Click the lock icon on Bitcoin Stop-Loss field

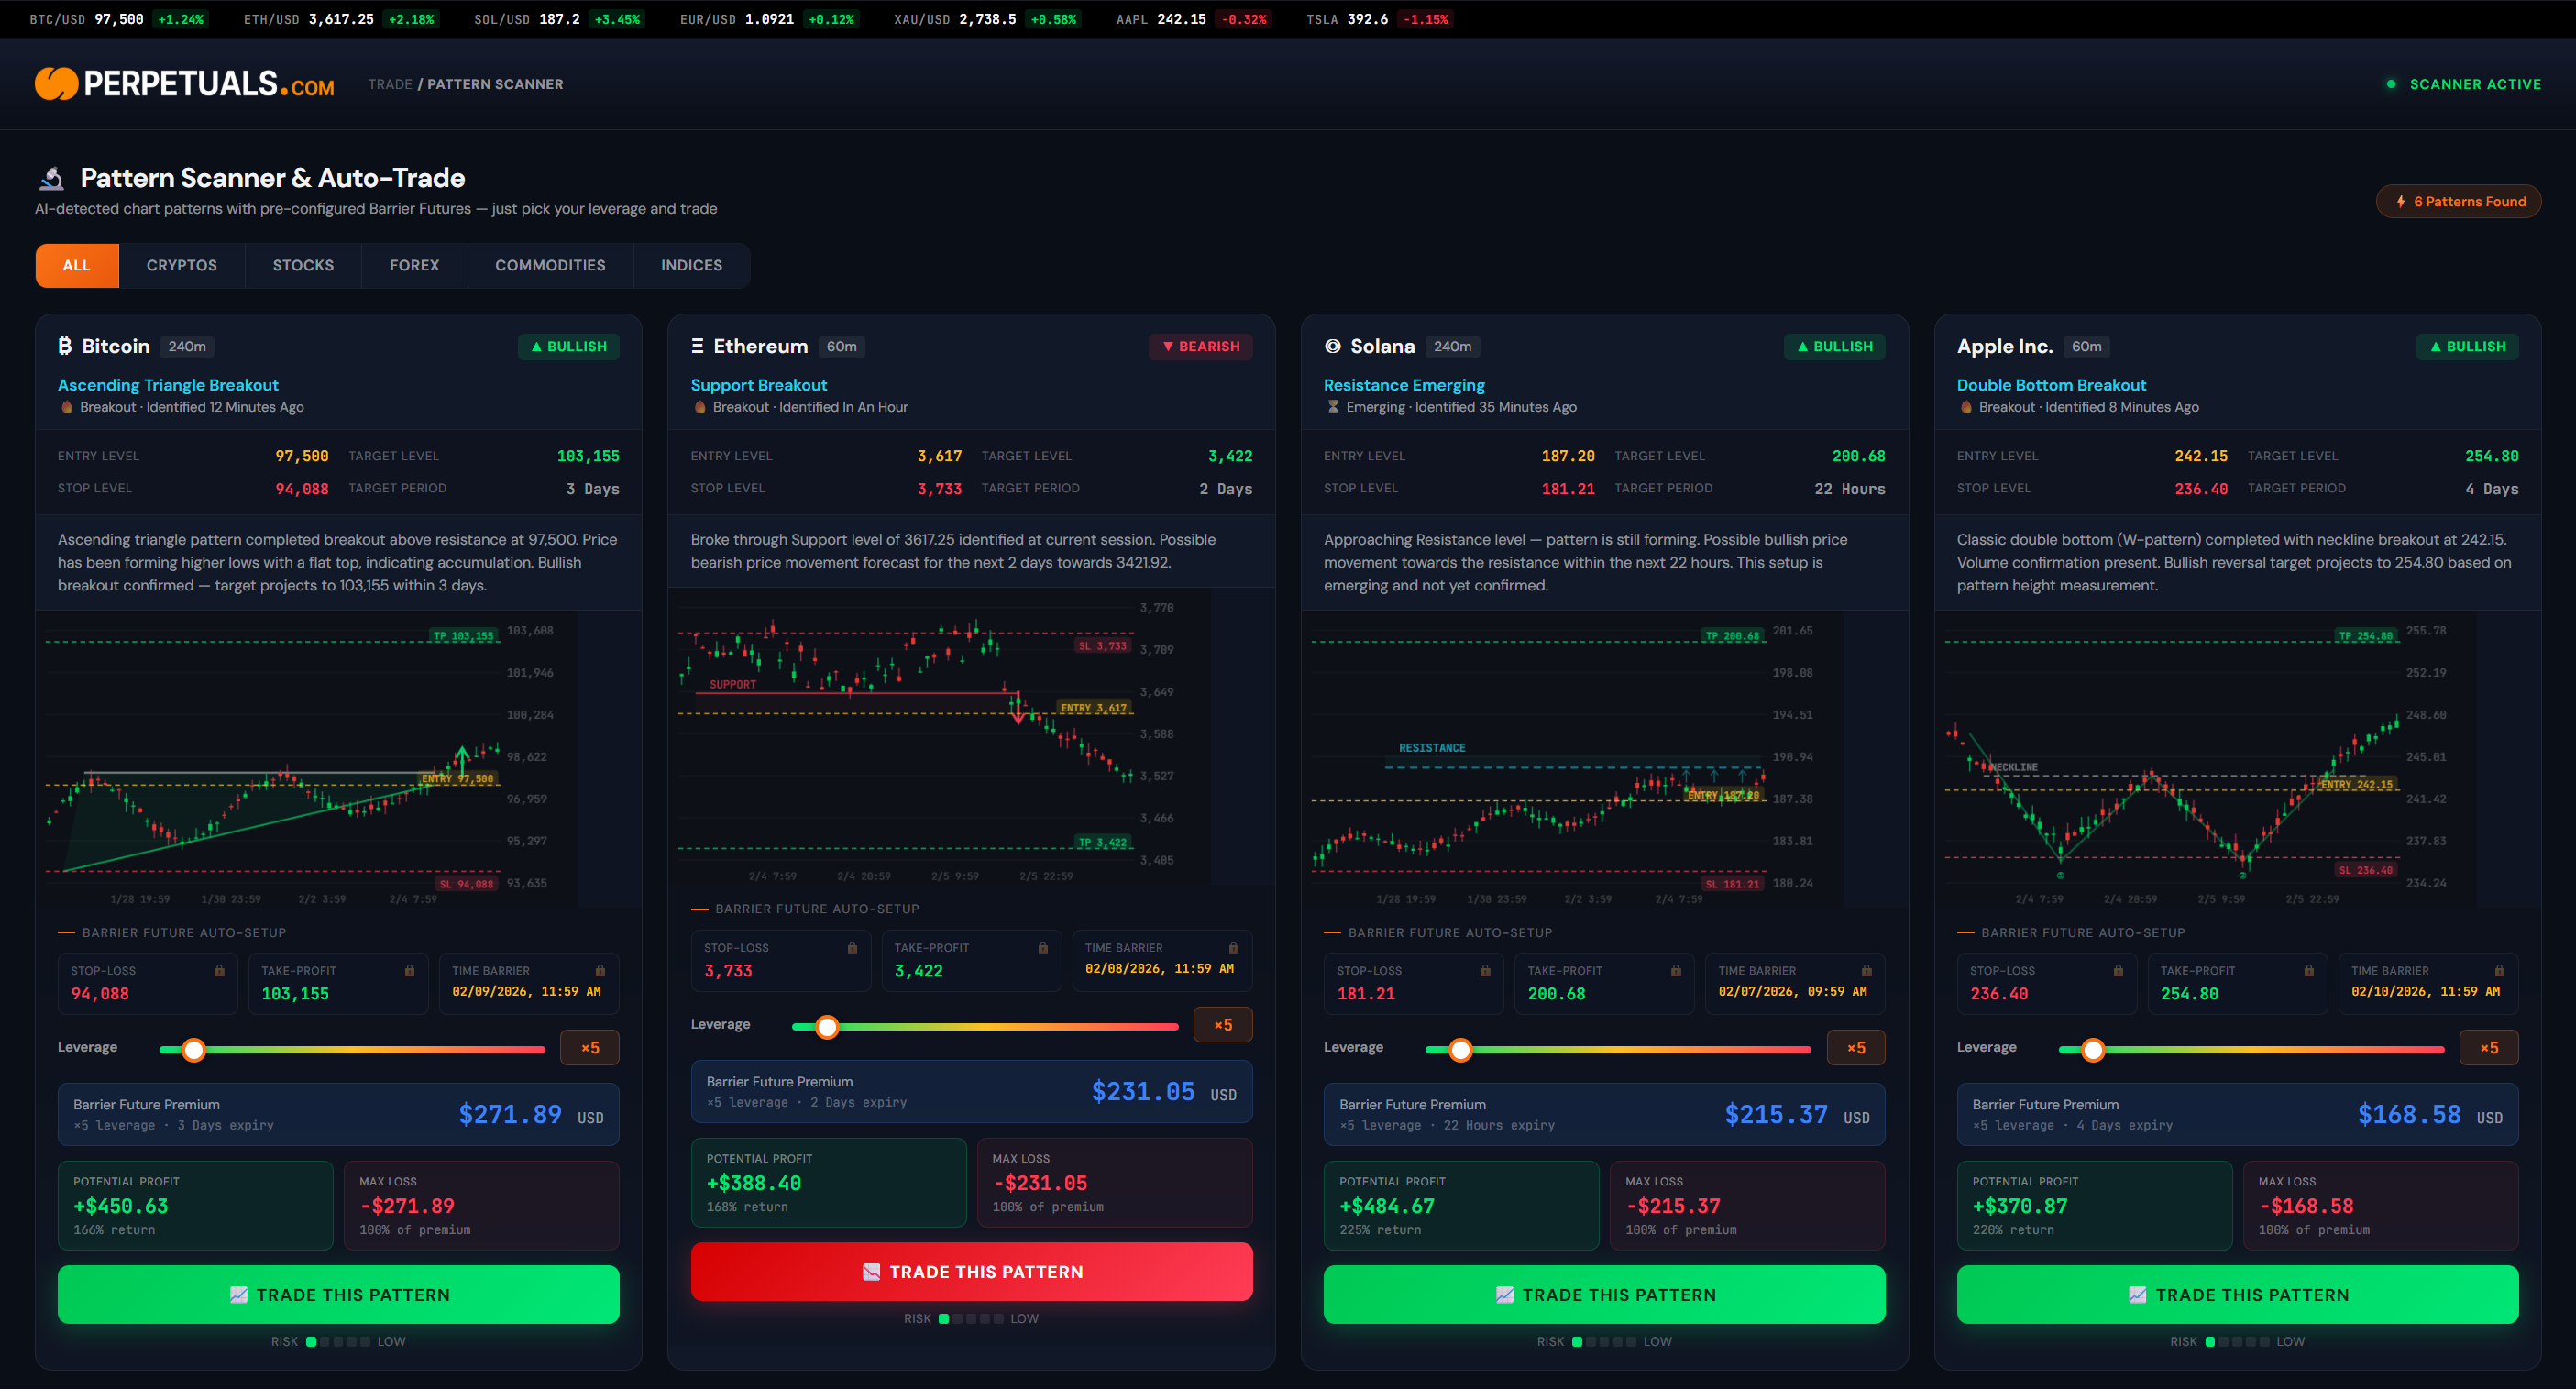219,970
